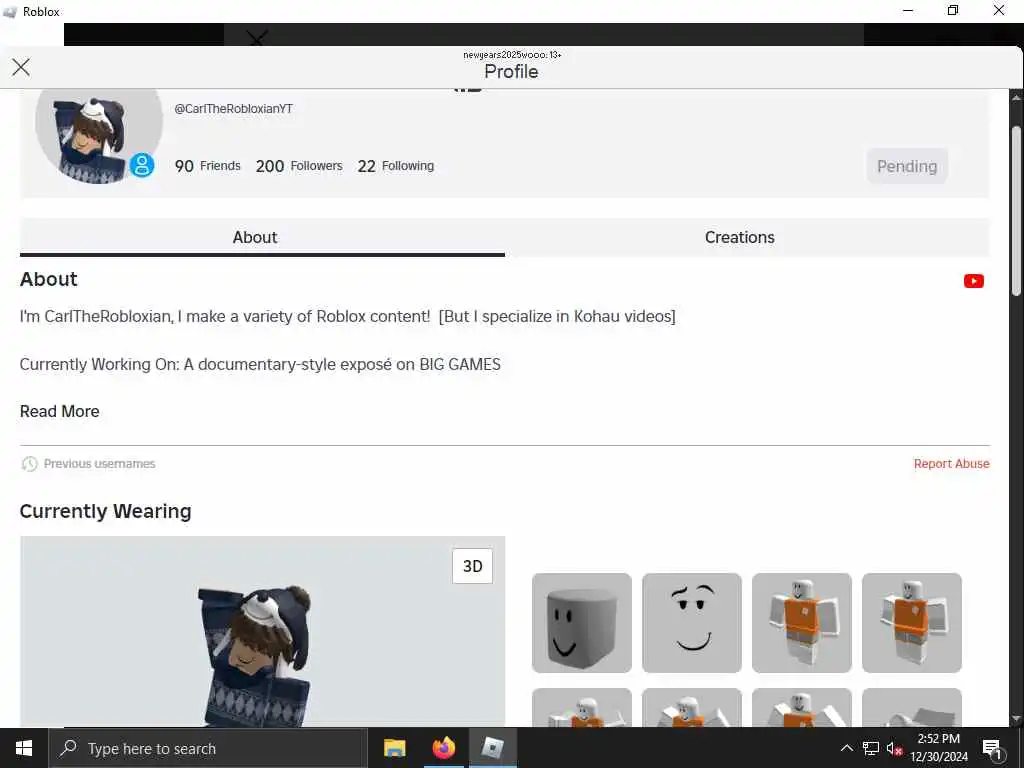Click the taskbar search box

pos(208,748)
